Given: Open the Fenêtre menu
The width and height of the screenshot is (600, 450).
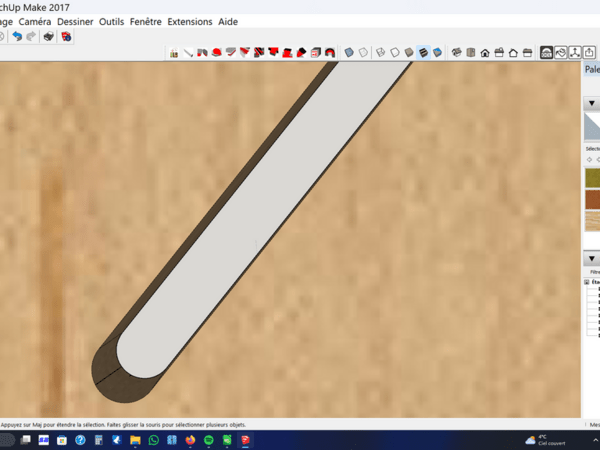Looking at the screenshot, I should [x=146, y=21].
